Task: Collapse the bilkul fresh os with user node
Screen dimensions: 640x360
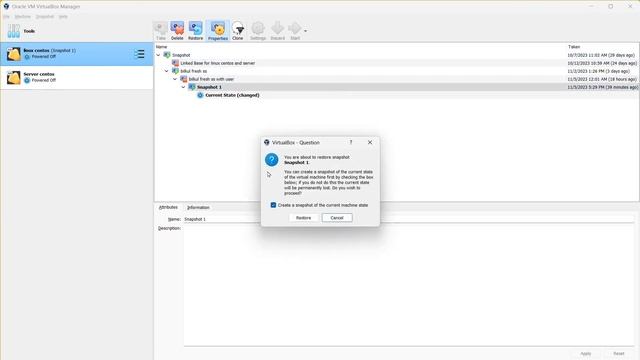Action: click(x=175, y=79)
